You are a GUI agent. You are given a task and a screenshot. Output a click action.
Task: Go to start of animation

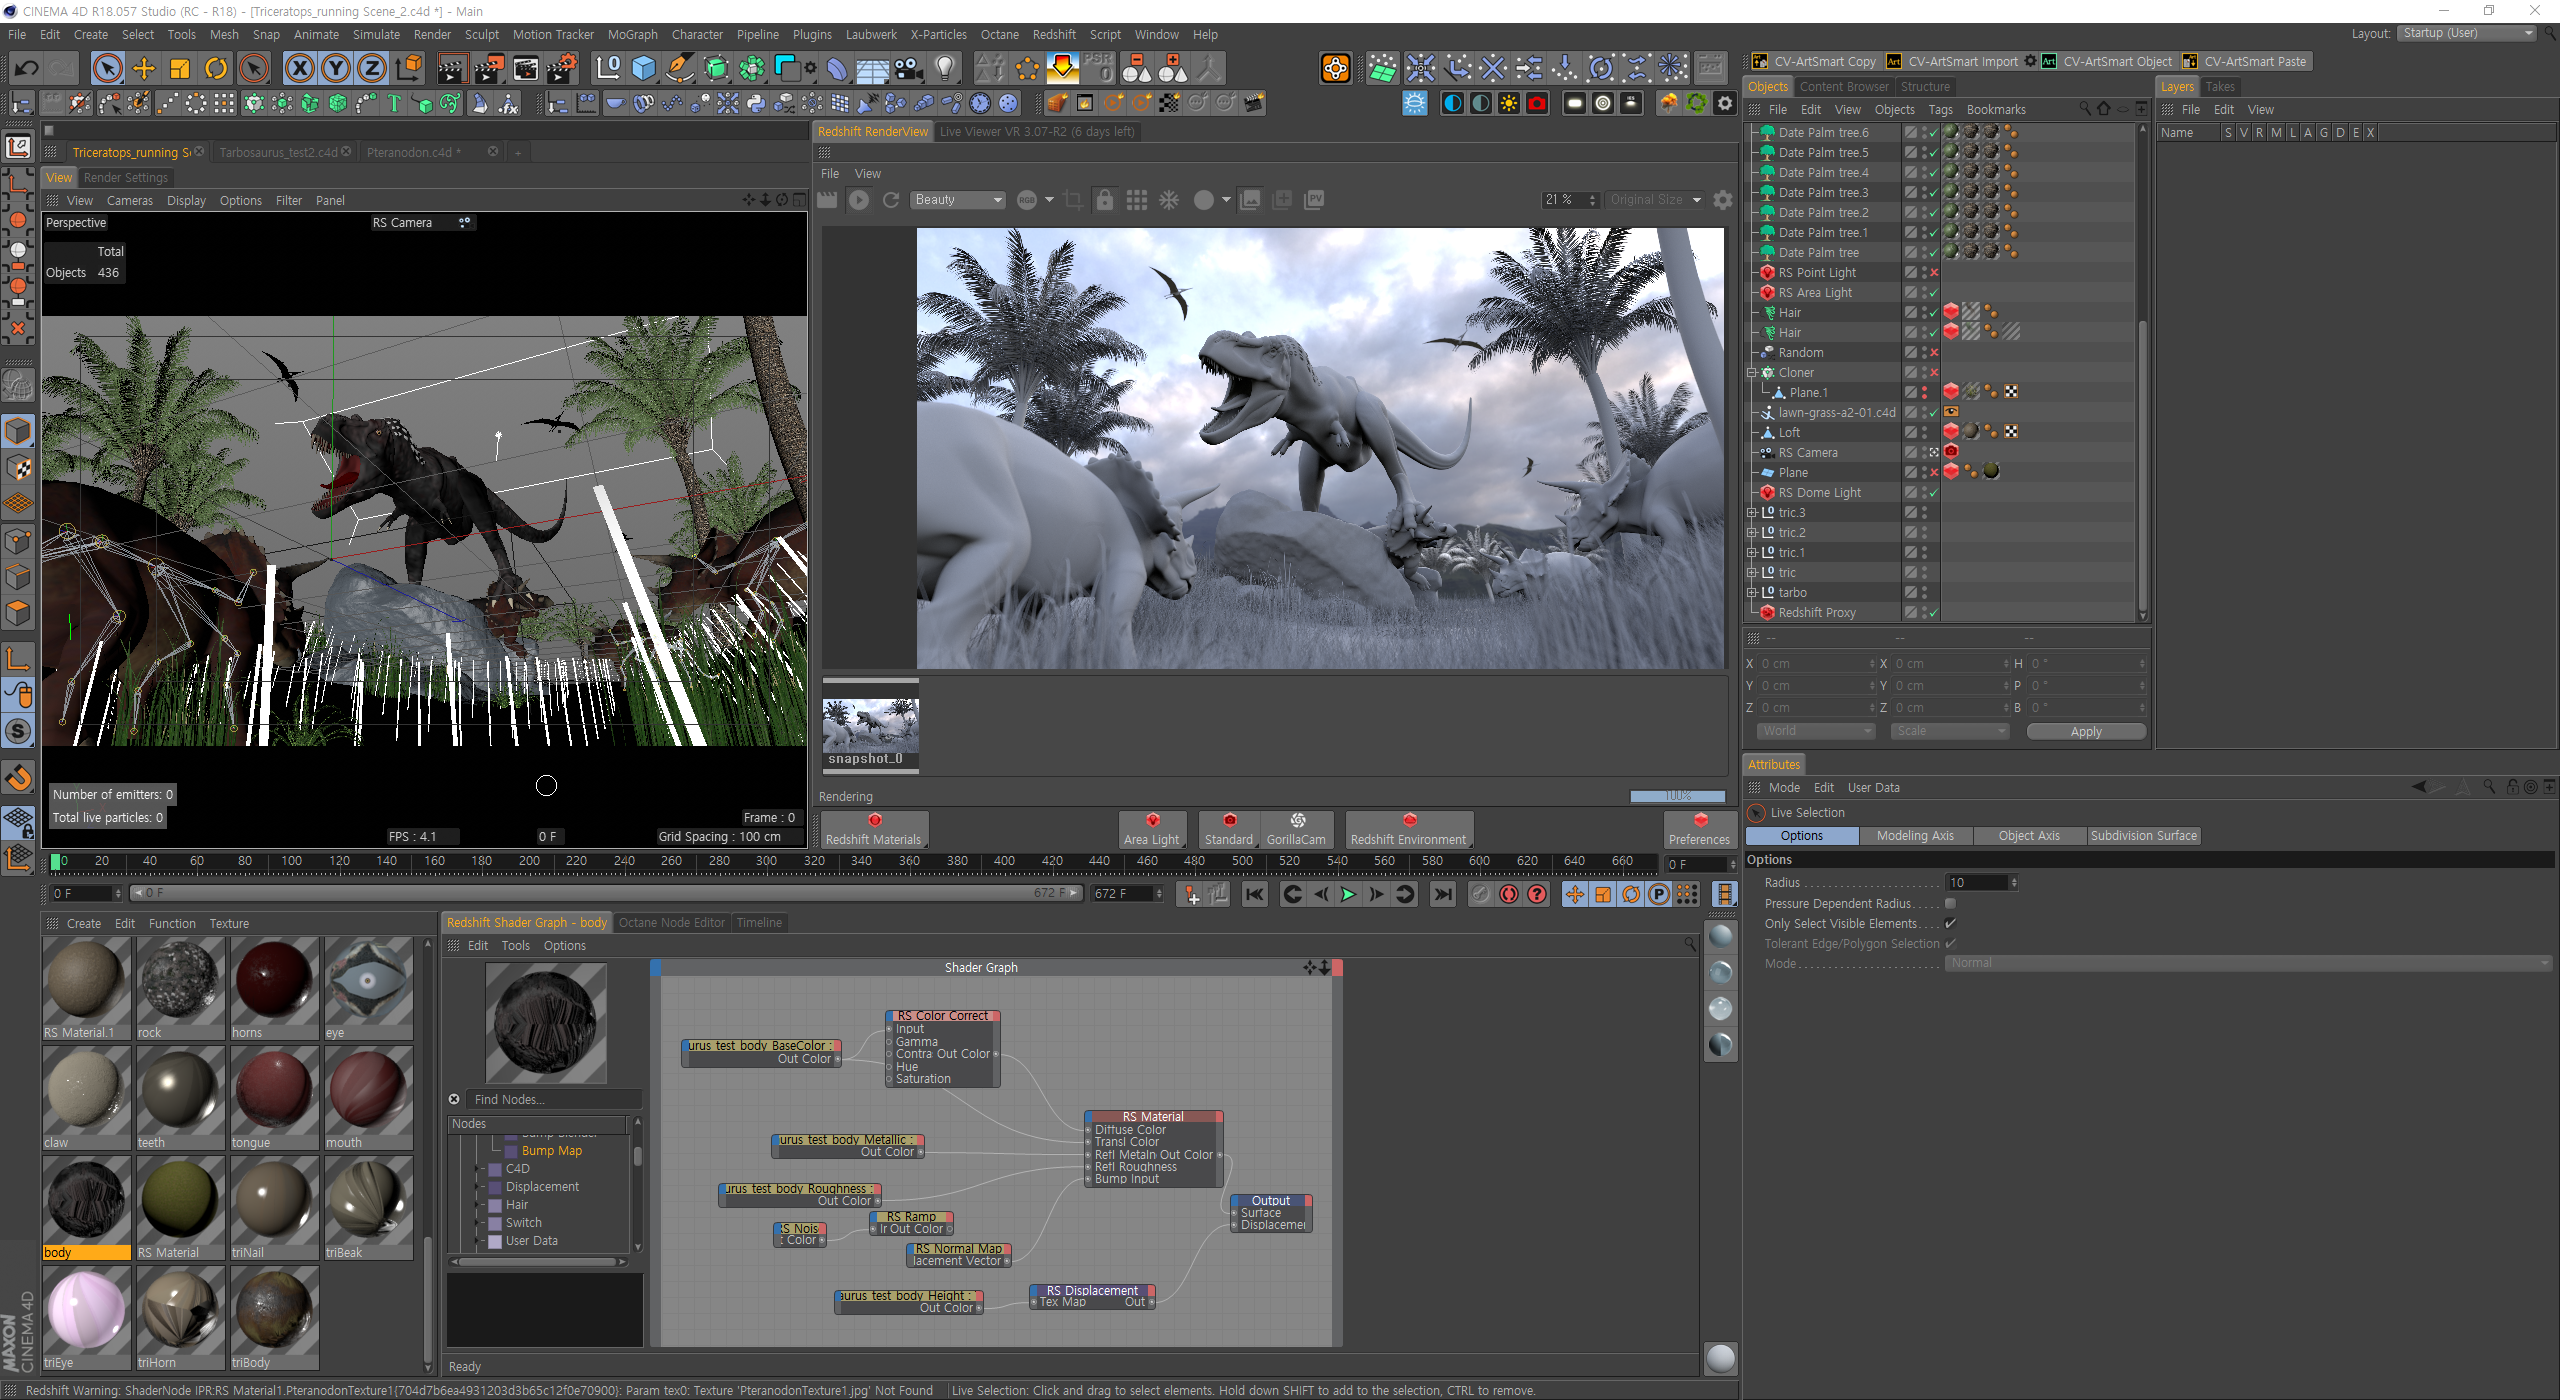[1255, 894]
